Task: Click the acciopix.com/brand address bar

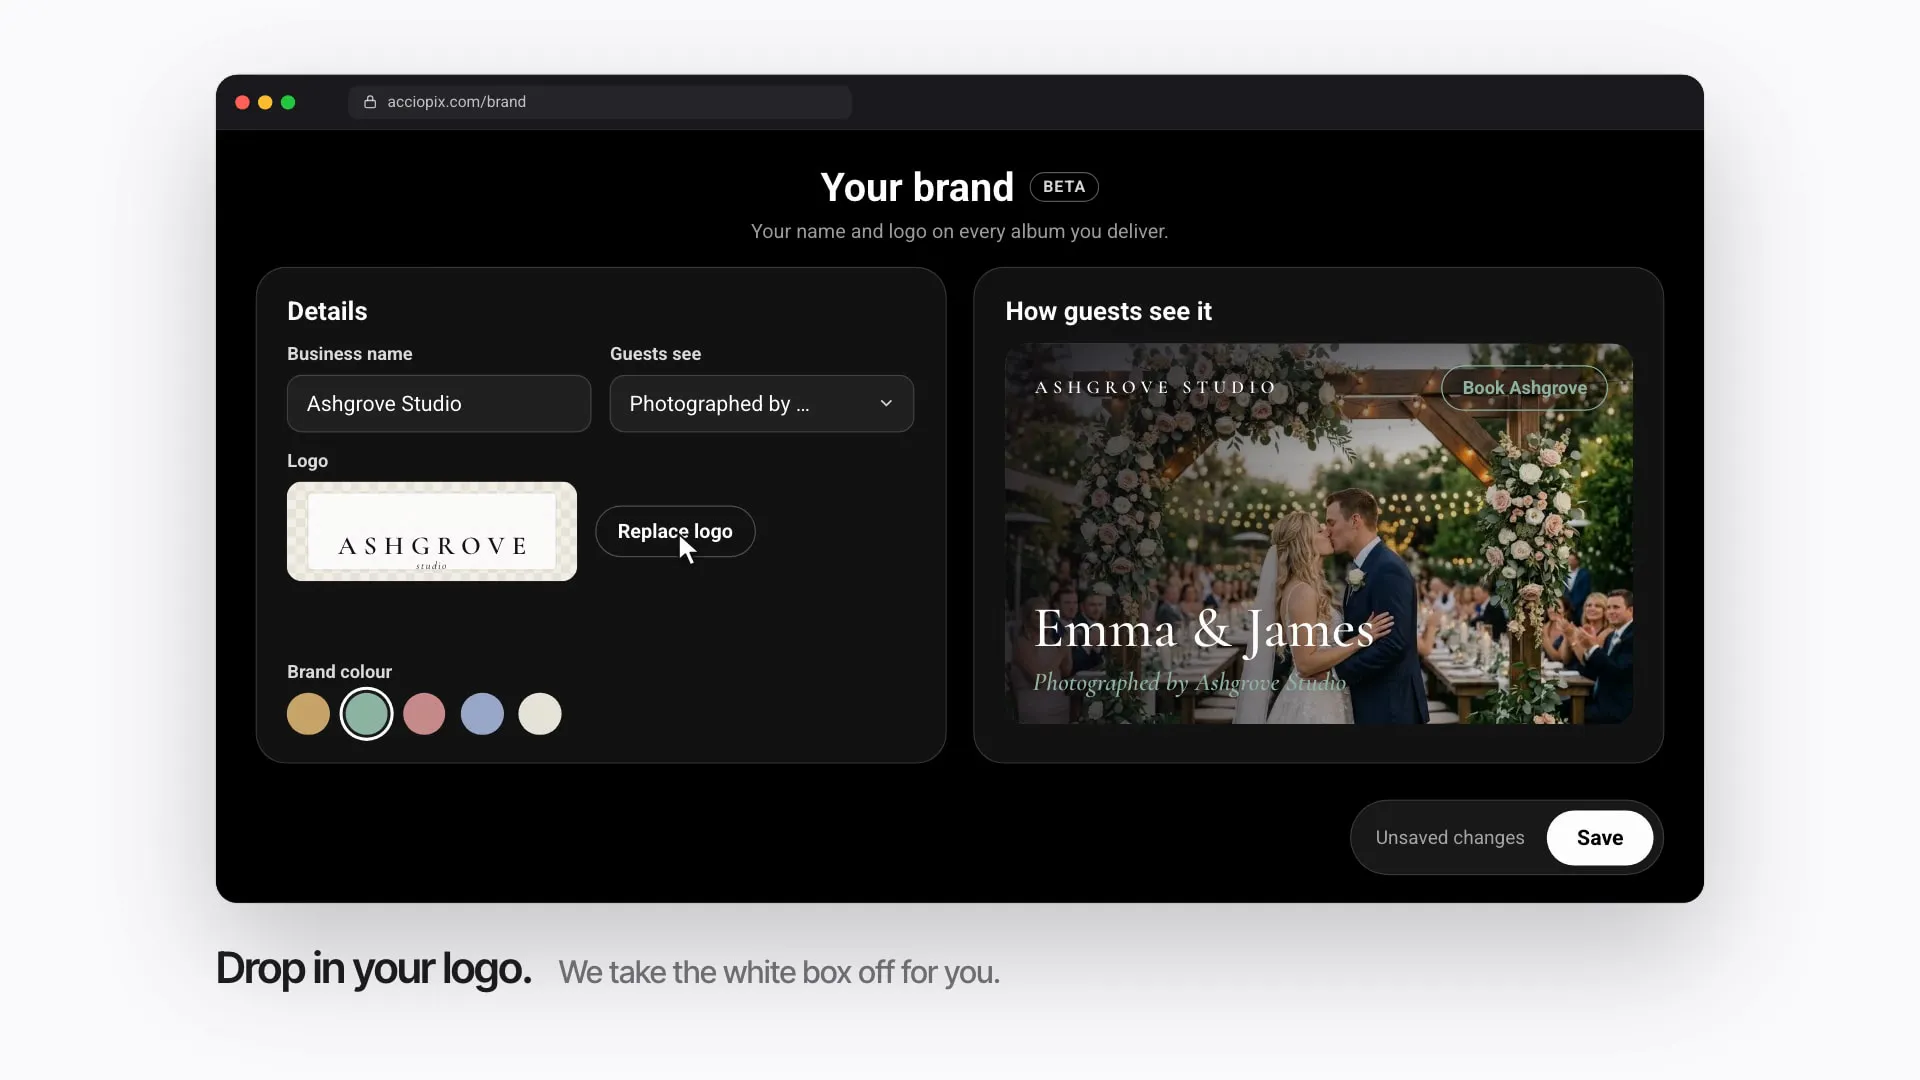Action: click(600, 102)
